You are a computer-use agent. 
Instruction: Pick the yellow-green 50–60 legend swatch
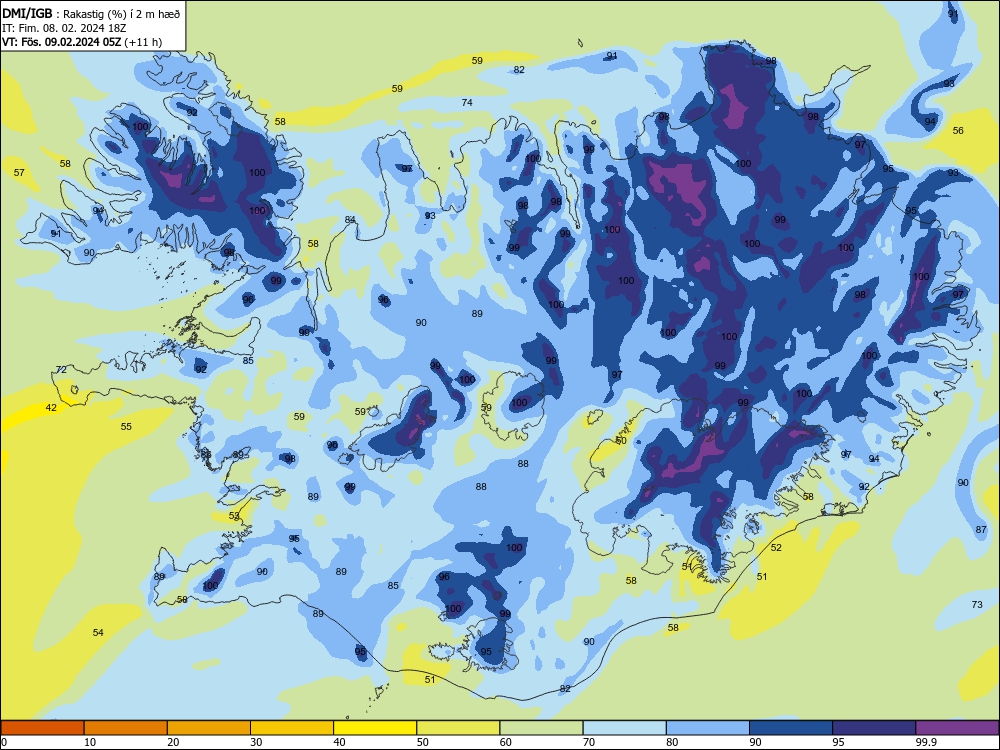pos(458,728)
